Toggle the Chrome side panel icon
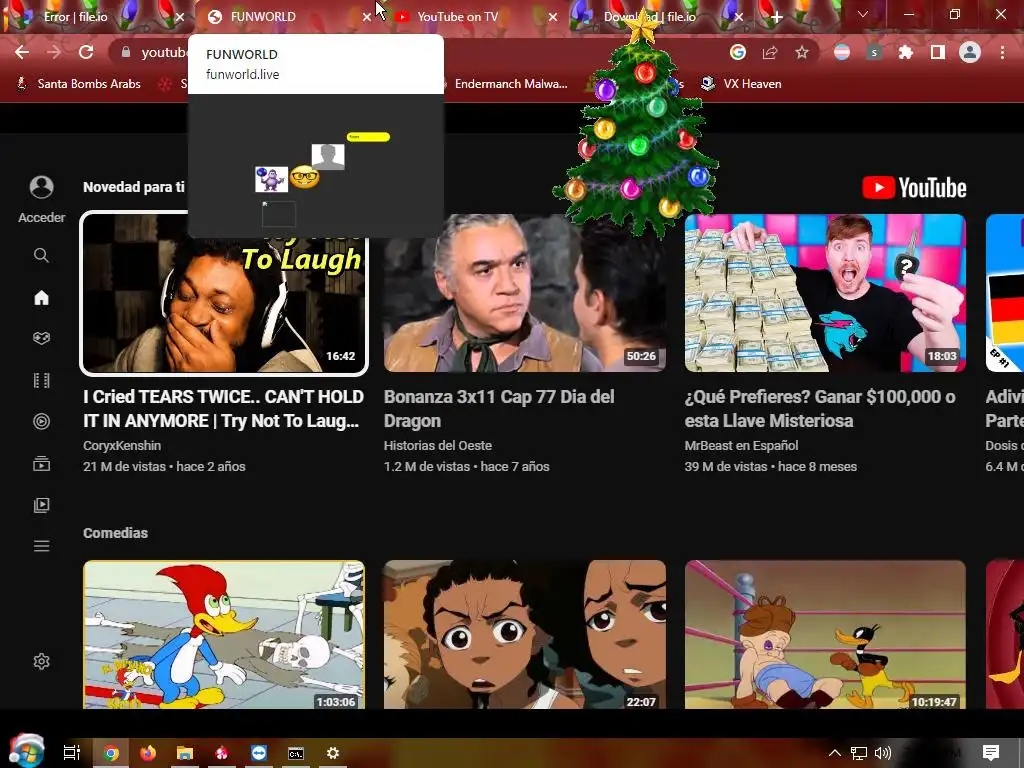The width and height of the screenshot is (1024, 768). (938, 52)
